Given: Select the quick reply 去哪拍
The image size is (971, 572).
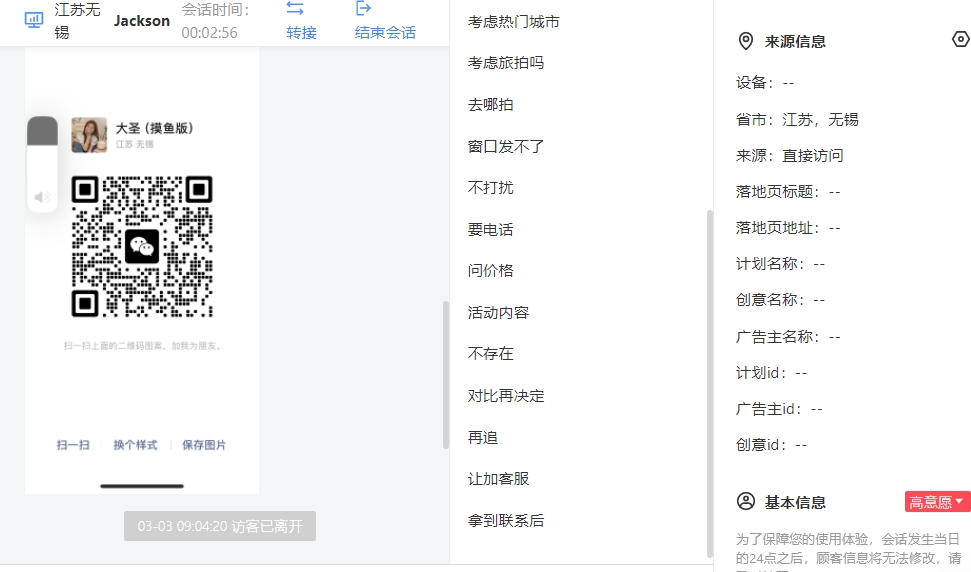Looking at the screenshot, I should pos(490,105).
